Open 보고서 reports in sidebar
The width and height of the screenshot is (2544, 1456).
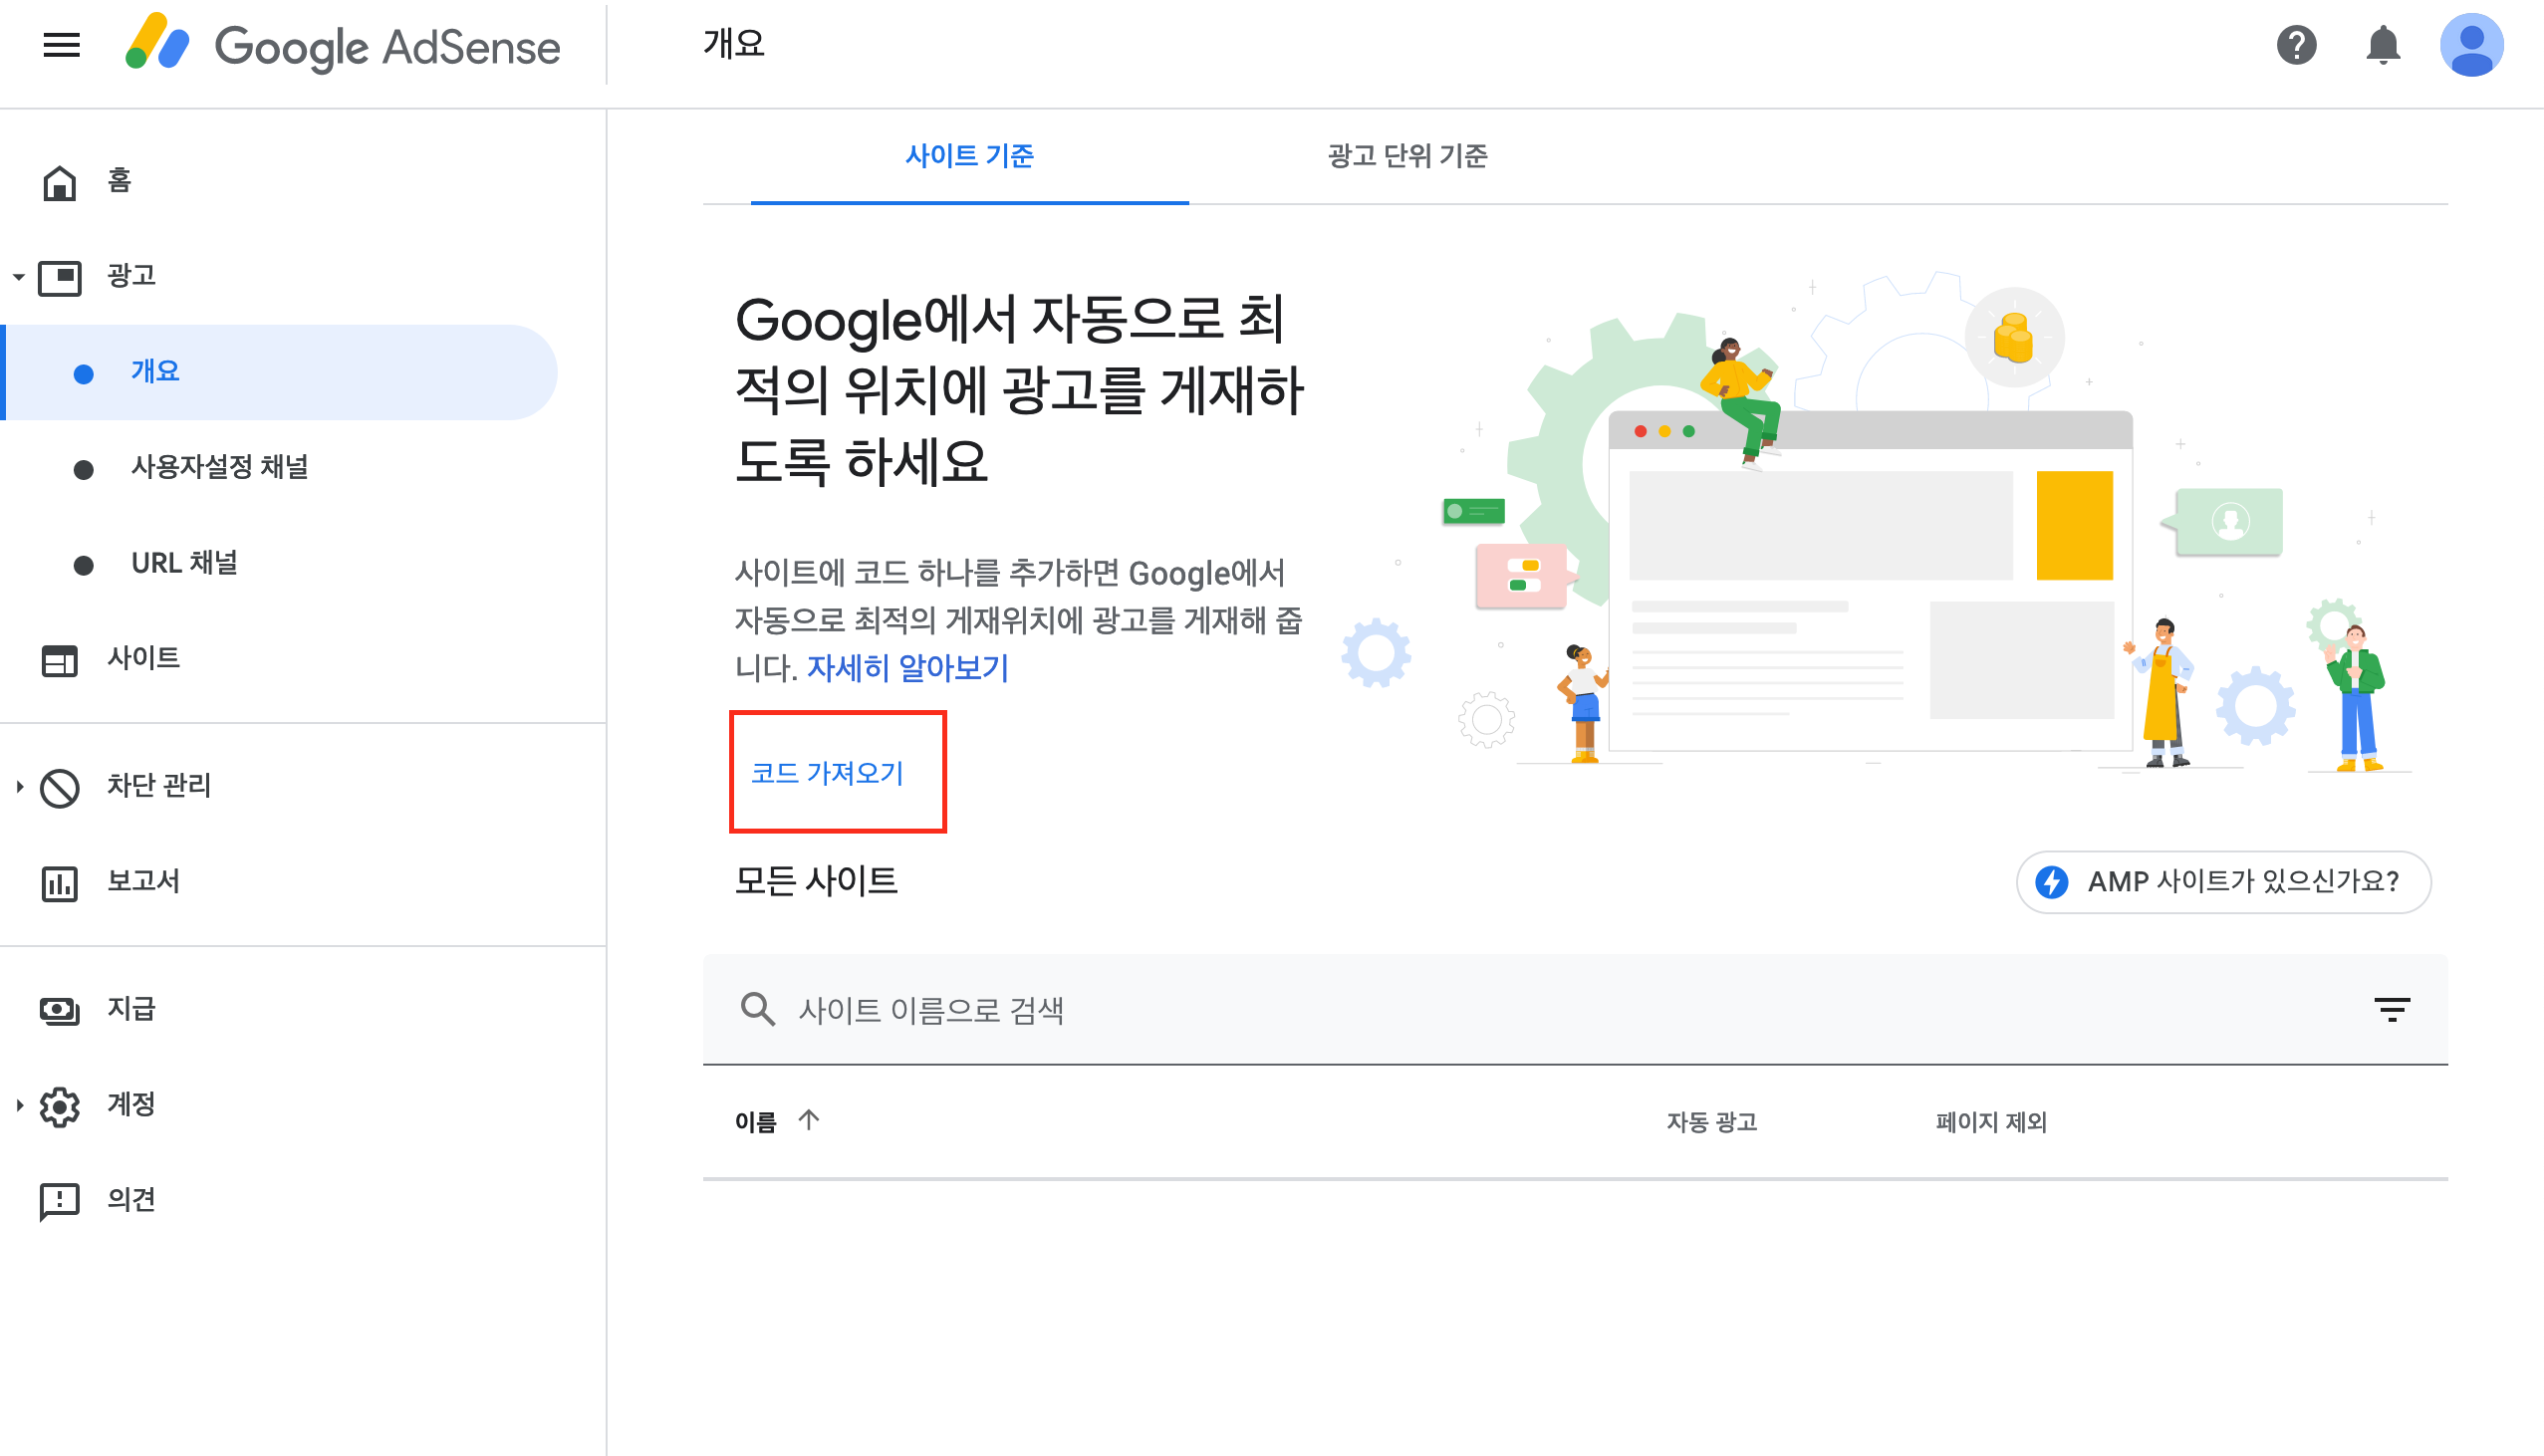[142, 881]
